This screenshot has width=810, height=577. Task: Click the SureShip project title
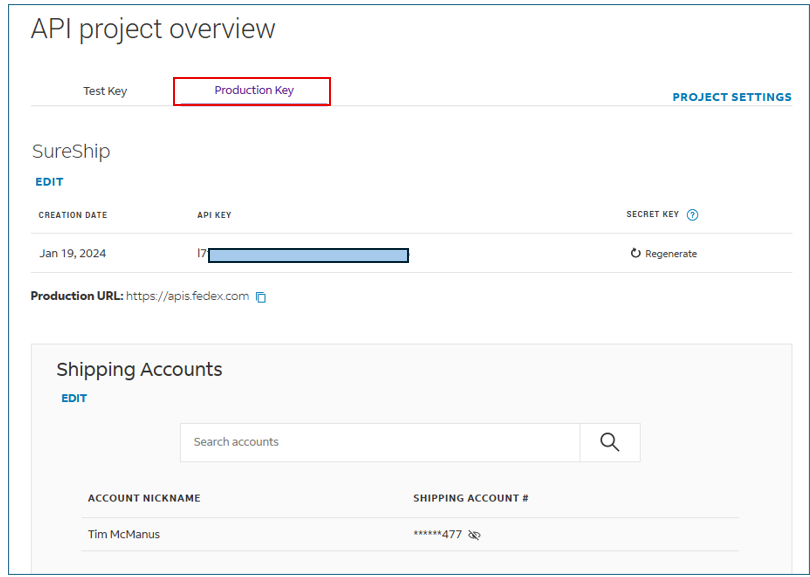pyautogui.click(x=71, y=152)
